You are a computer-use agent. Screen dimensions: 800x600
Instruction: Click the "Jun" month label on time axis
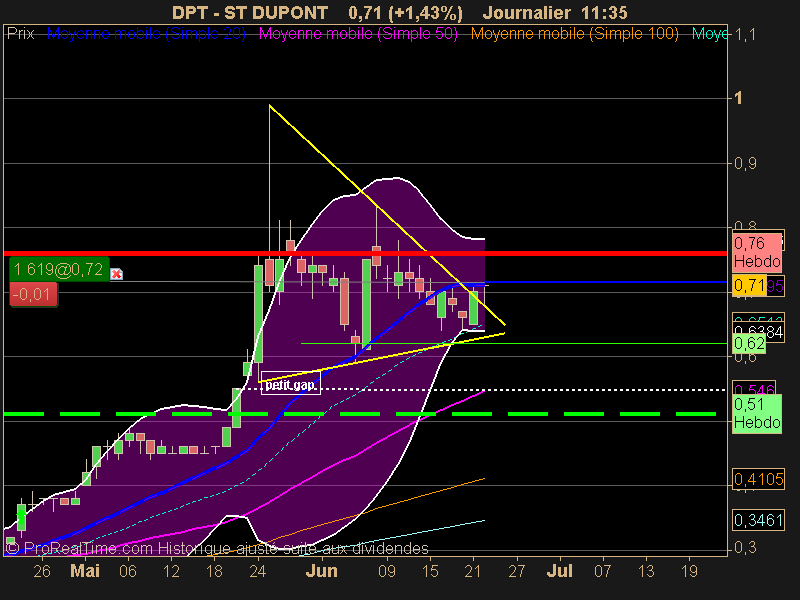pyautogui.click(x=321, y=570)
